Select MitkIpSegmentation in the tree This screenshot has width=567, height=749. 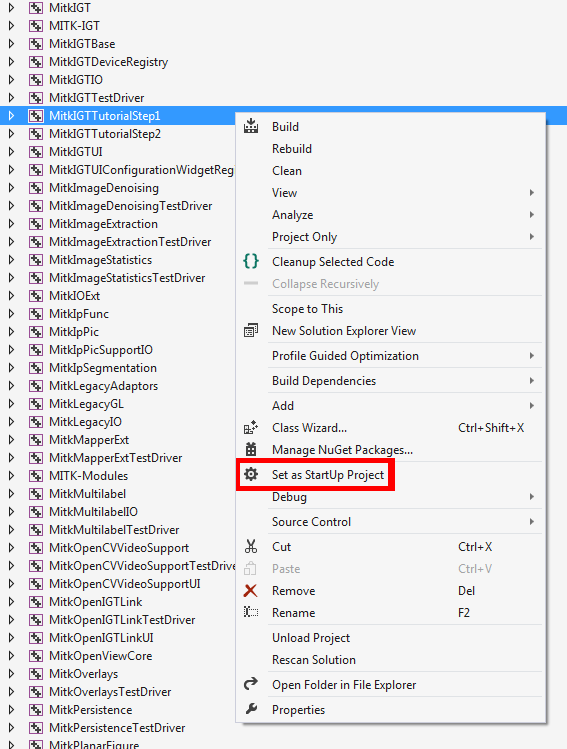pos(103,368)
